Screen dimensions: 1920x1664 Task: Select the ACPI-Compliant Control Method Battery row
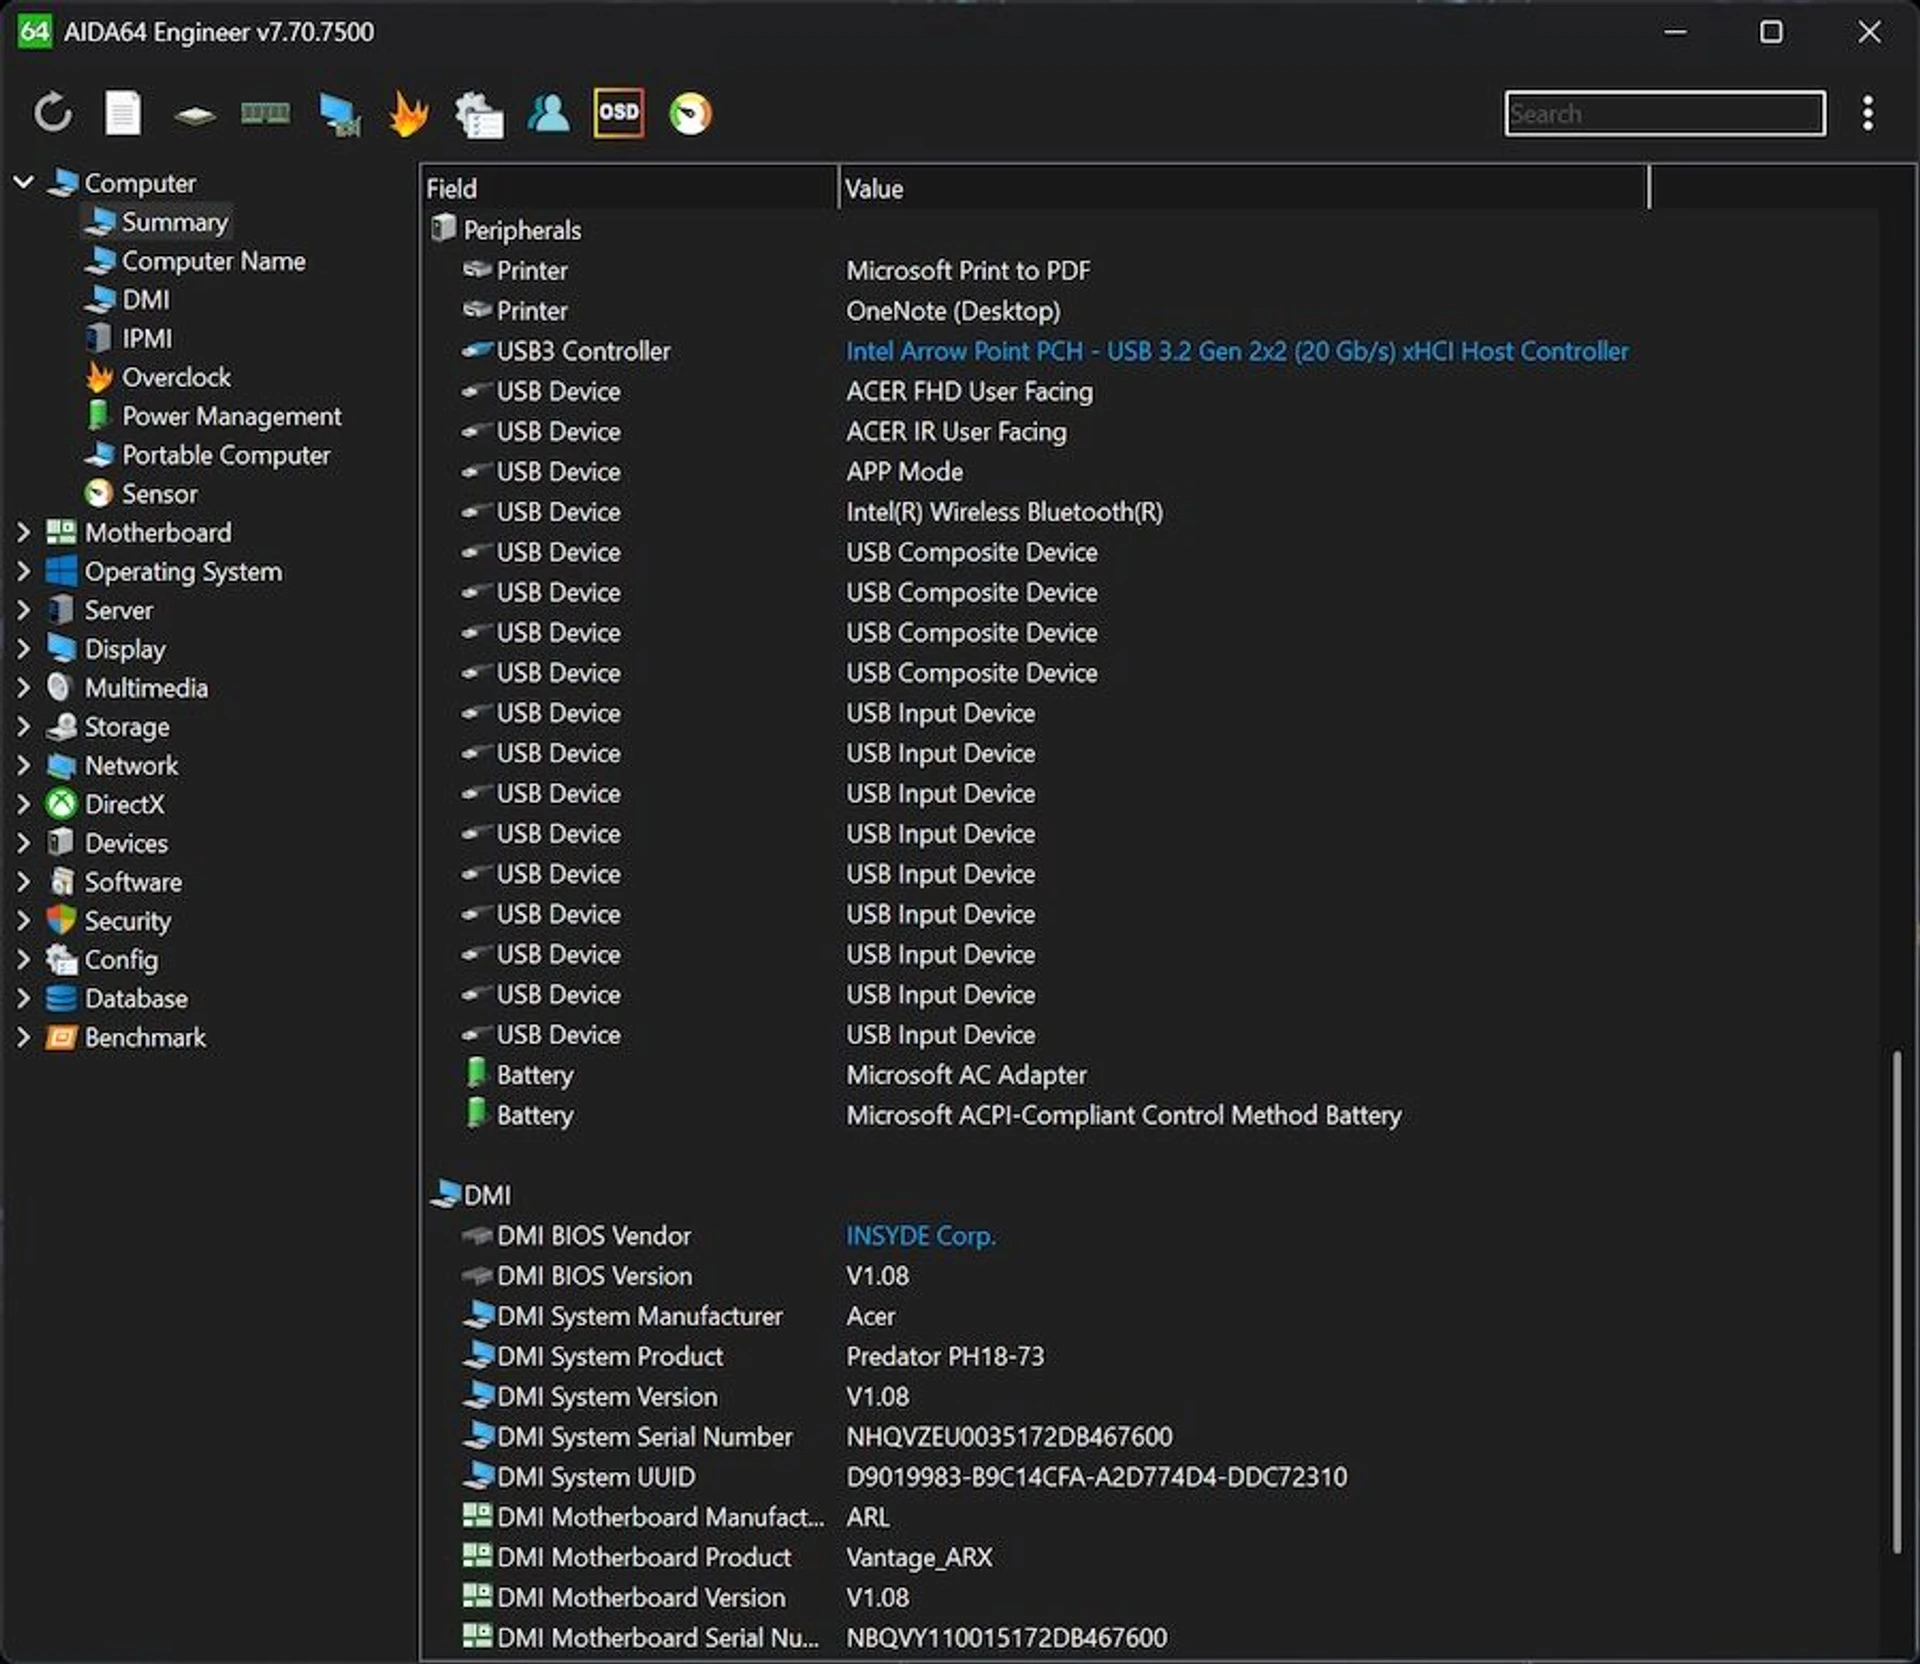click(1148, 1114)
